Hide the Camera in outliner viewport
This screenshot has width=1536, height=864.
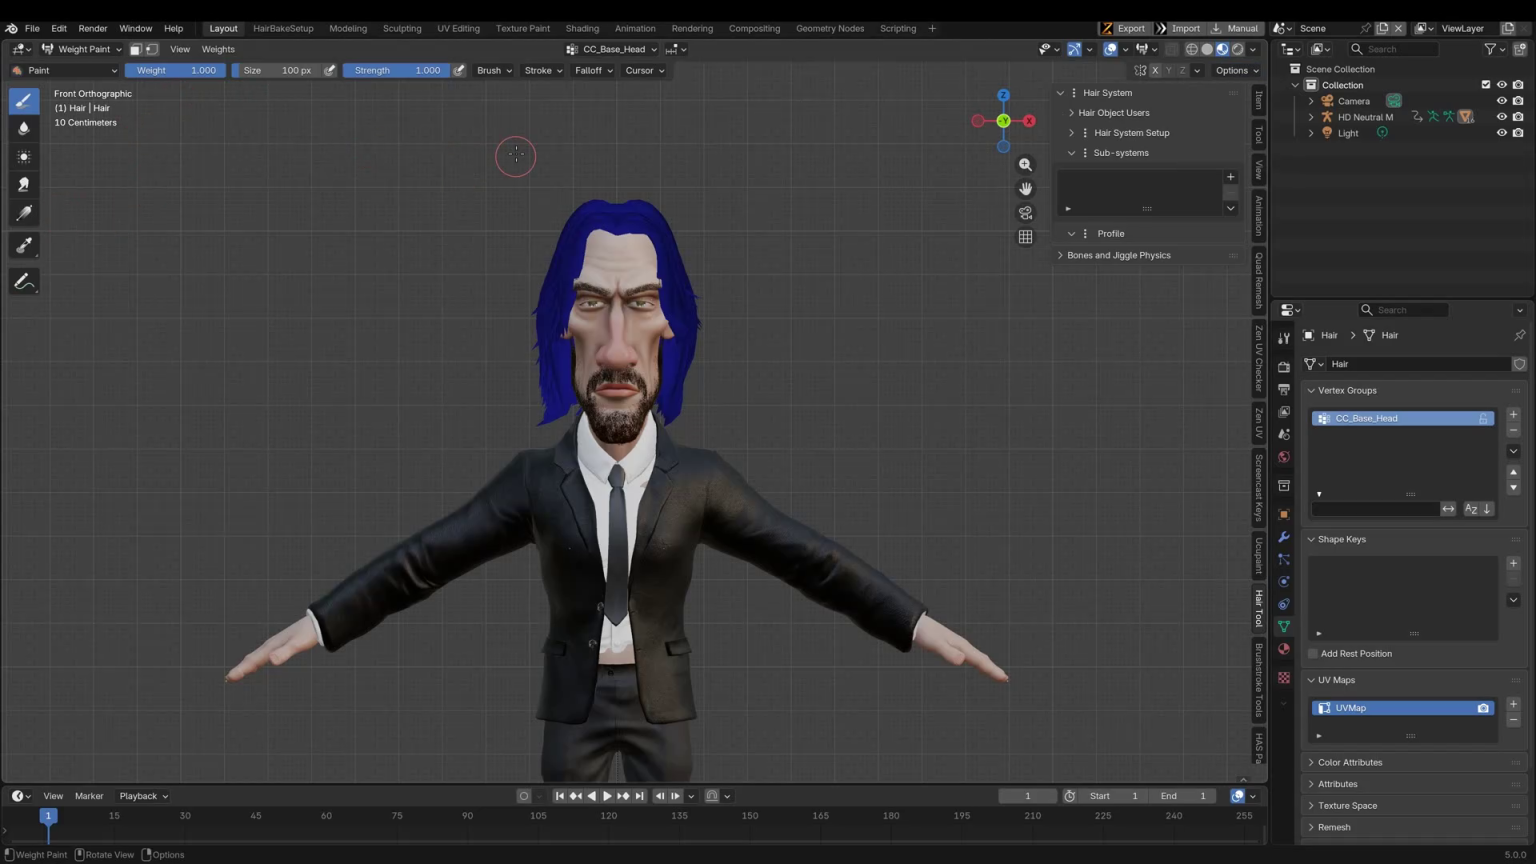[1501, 101]
